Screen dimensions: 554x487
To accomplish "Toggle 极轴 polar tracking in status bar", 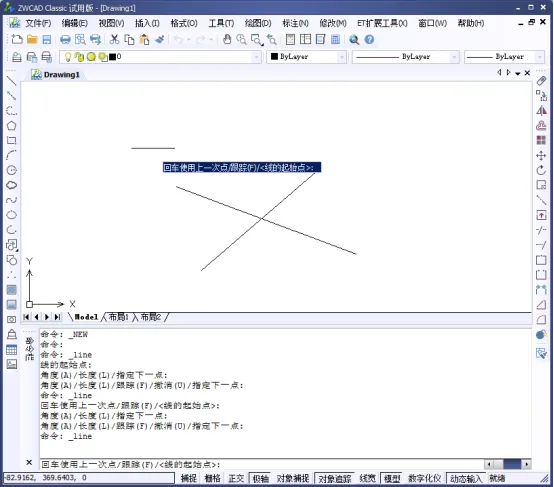I will 260,479.
